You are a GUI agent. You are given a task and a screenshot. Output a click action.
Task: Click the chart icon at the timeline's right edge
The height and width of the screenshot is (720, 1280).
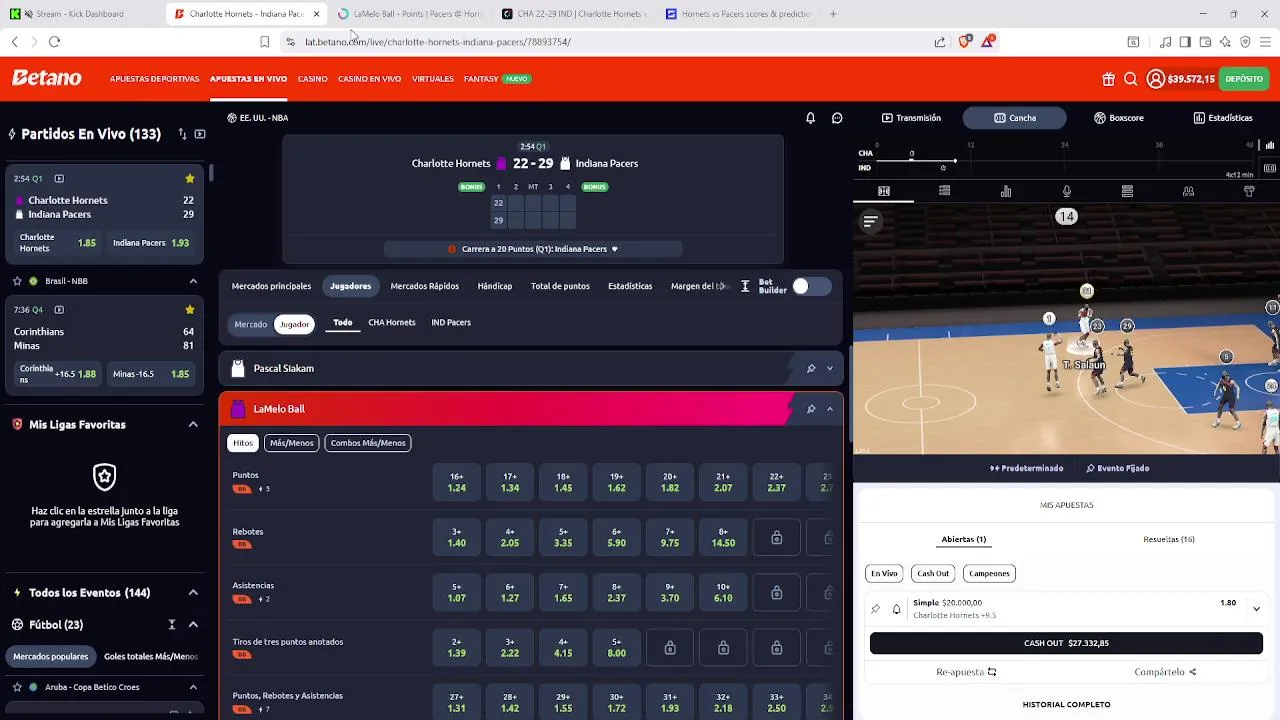click(1270, 146)
